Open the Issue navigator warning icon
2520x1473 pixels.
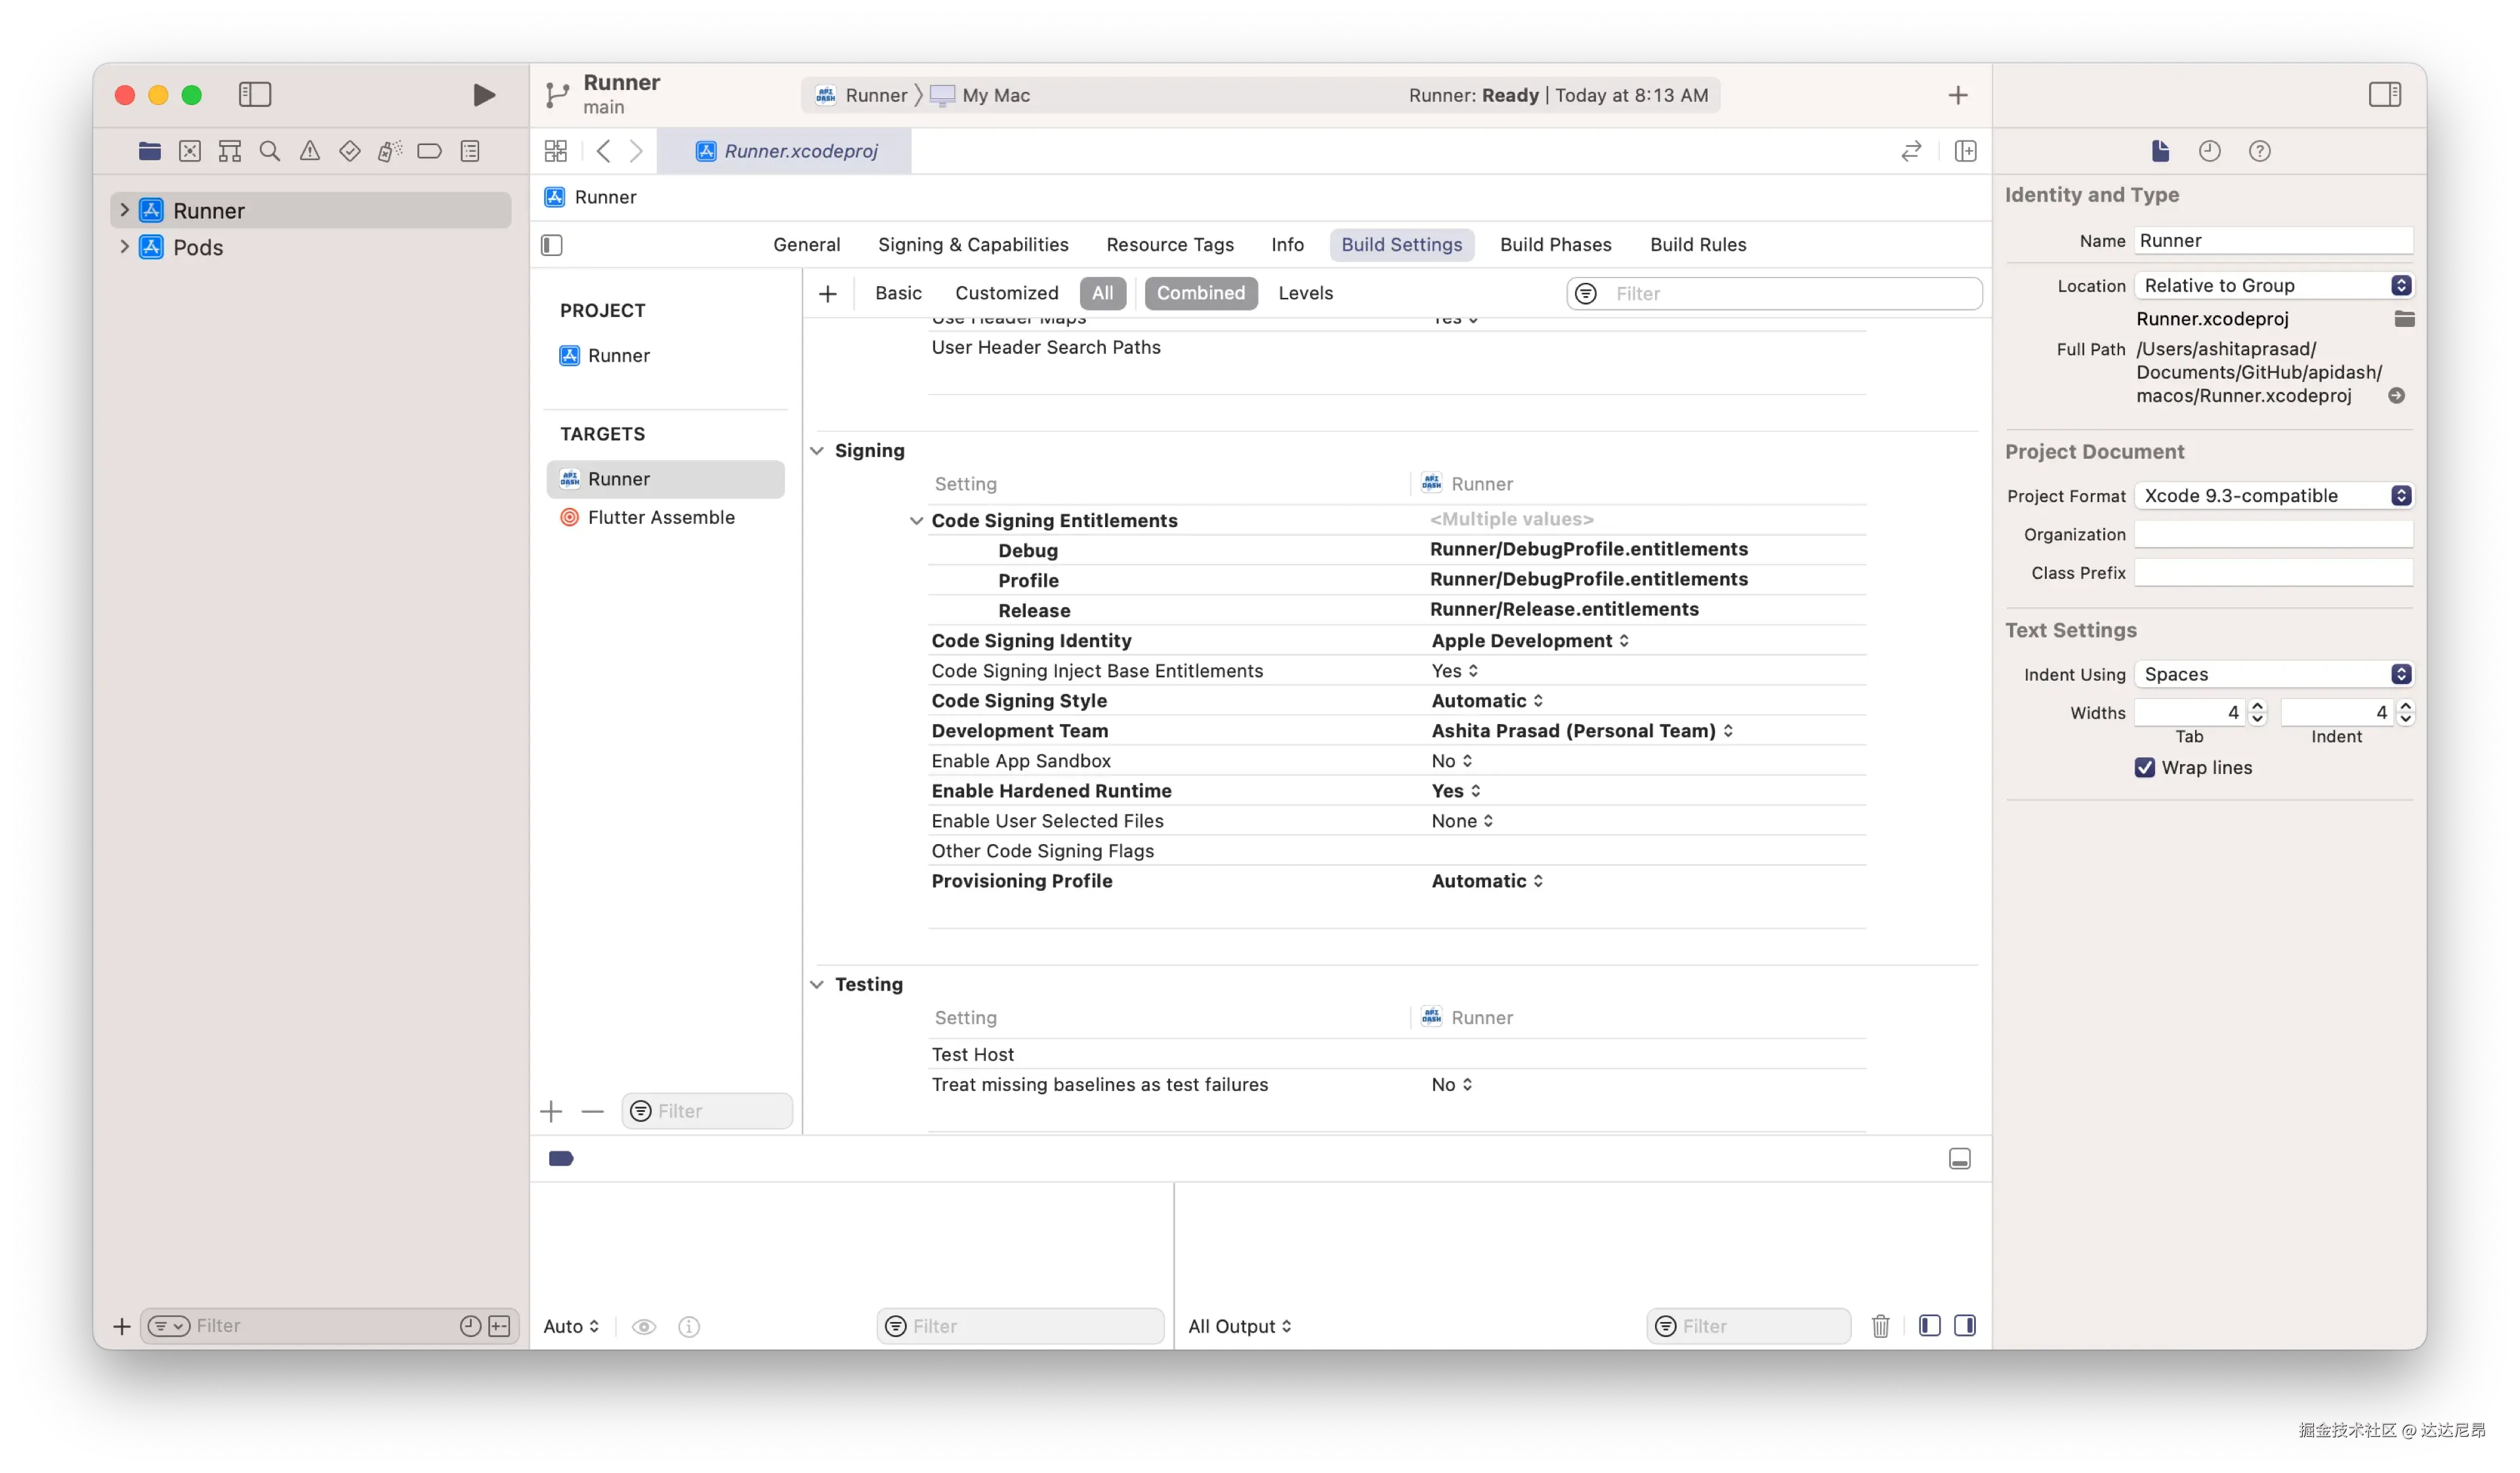(310, 151)
